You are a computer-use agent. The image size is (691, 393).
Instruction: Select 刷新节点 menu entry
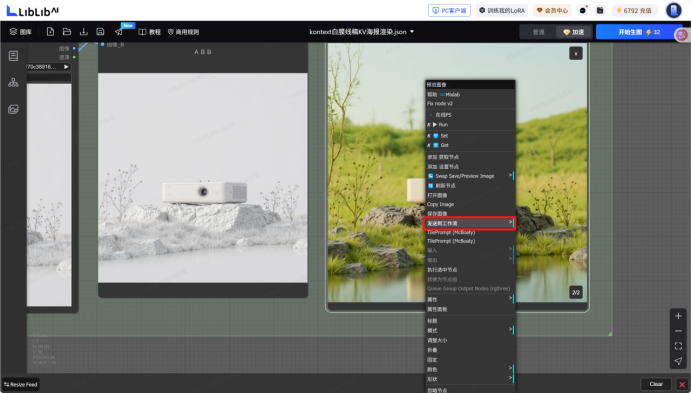coord(470,185)
